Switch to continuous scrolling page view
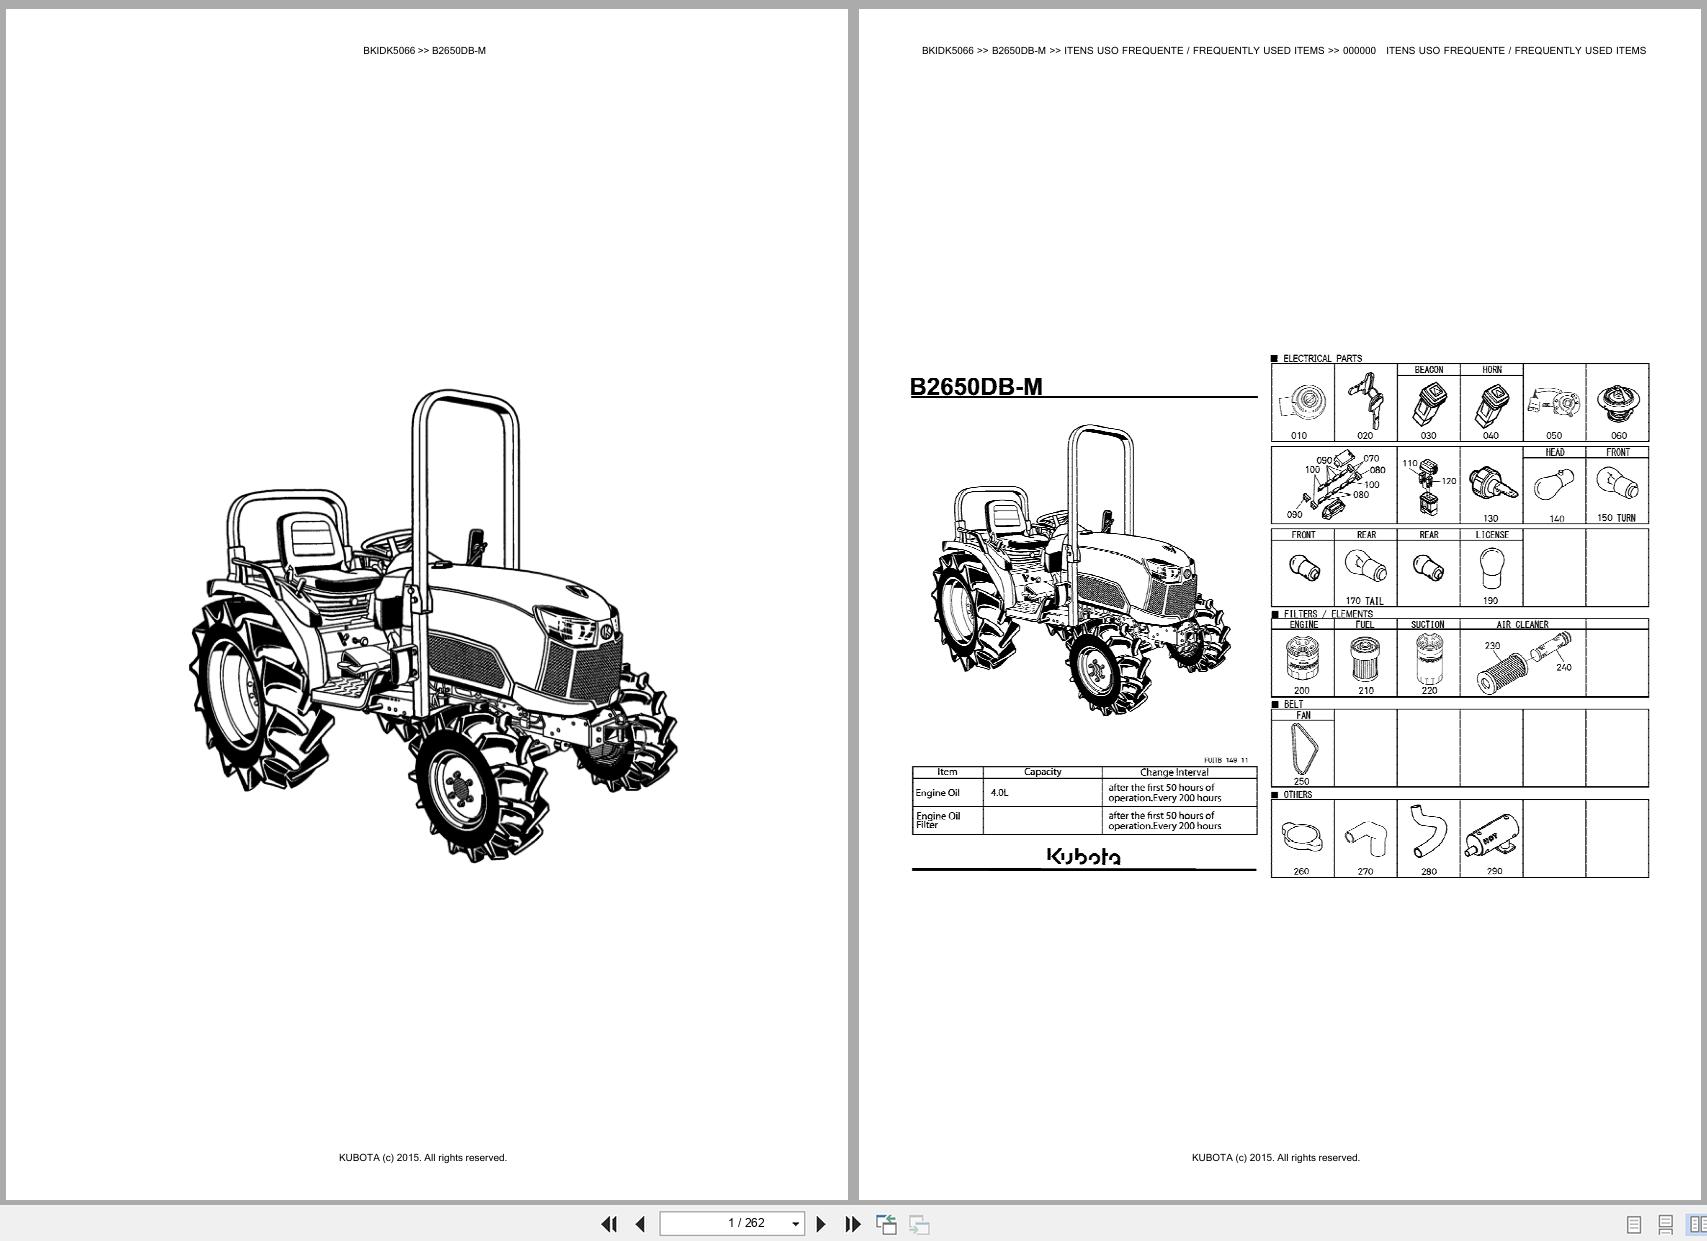The height and width of the screenshot is (1241, 1707). [1665, 1224]
